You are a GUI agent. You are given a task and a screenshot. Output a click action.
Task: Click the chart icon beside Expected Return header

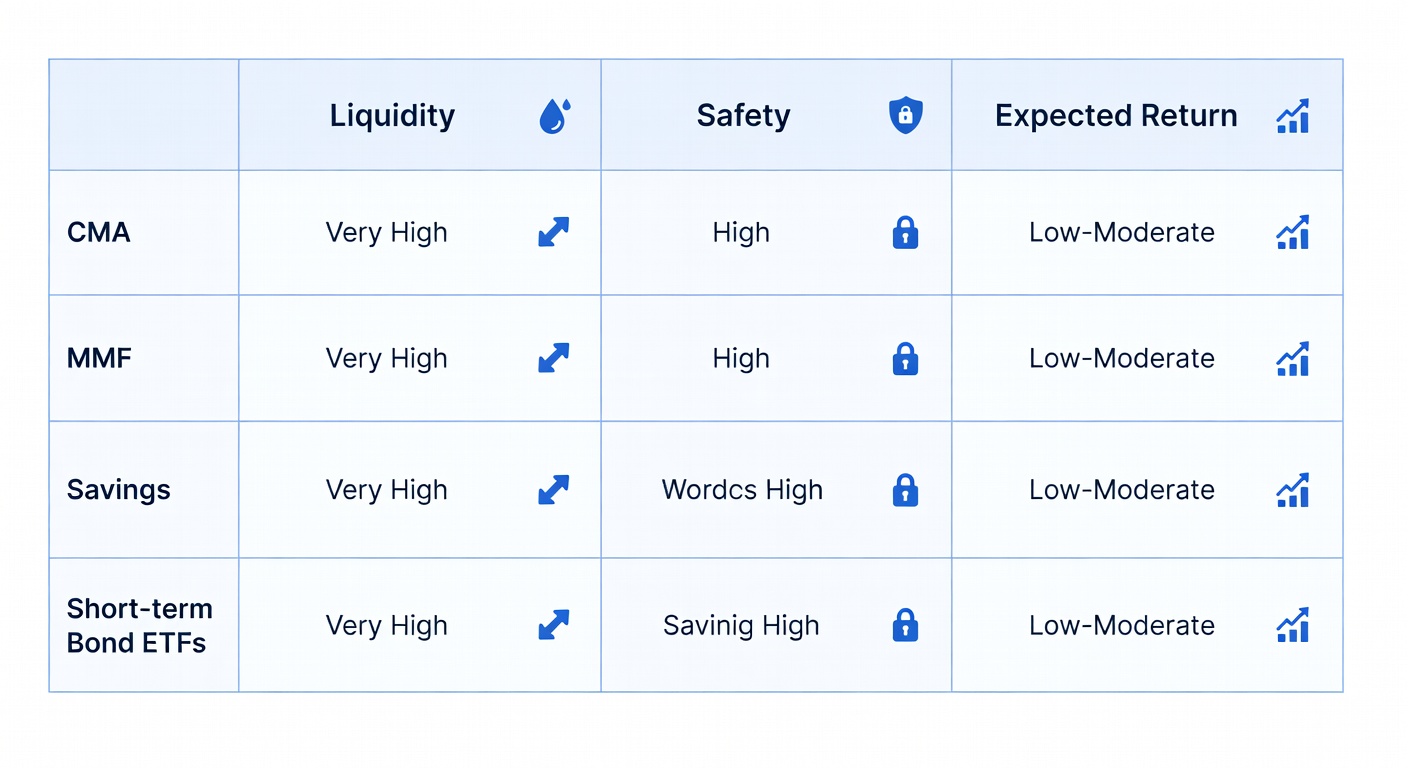point(1292,116)
